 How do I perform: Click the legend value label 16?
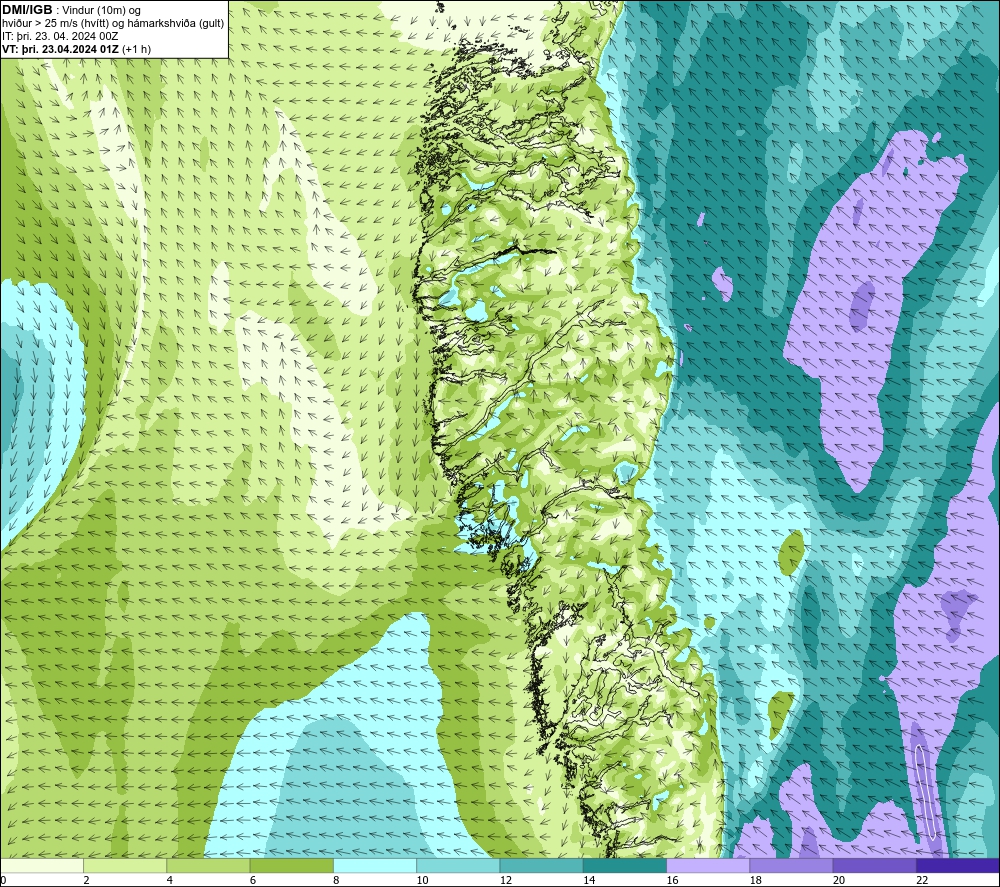(673, 881)
